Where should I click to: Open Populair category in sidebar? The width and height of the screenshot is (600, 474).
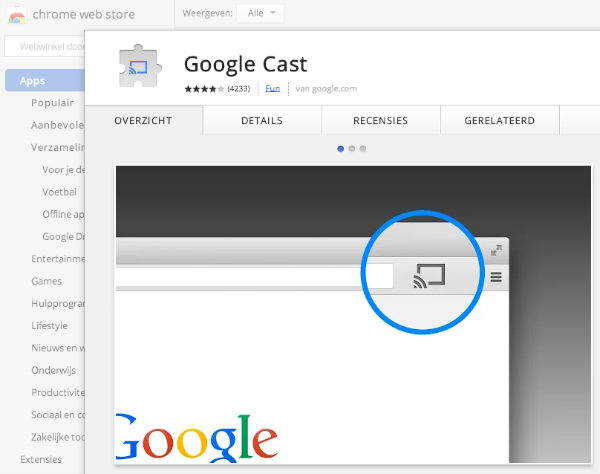click(52, 103)
